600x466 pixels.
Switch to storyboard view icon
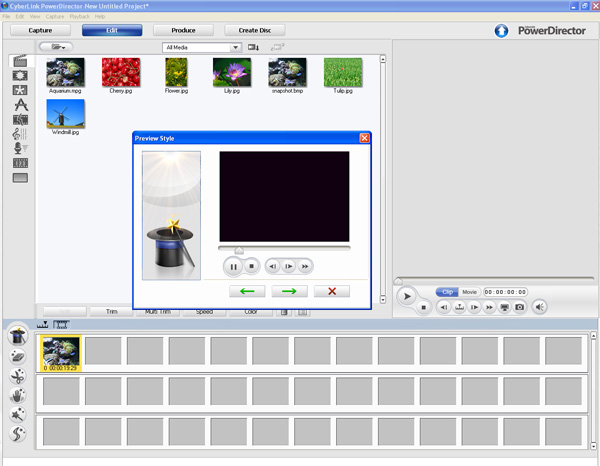(x=61, y=325)
